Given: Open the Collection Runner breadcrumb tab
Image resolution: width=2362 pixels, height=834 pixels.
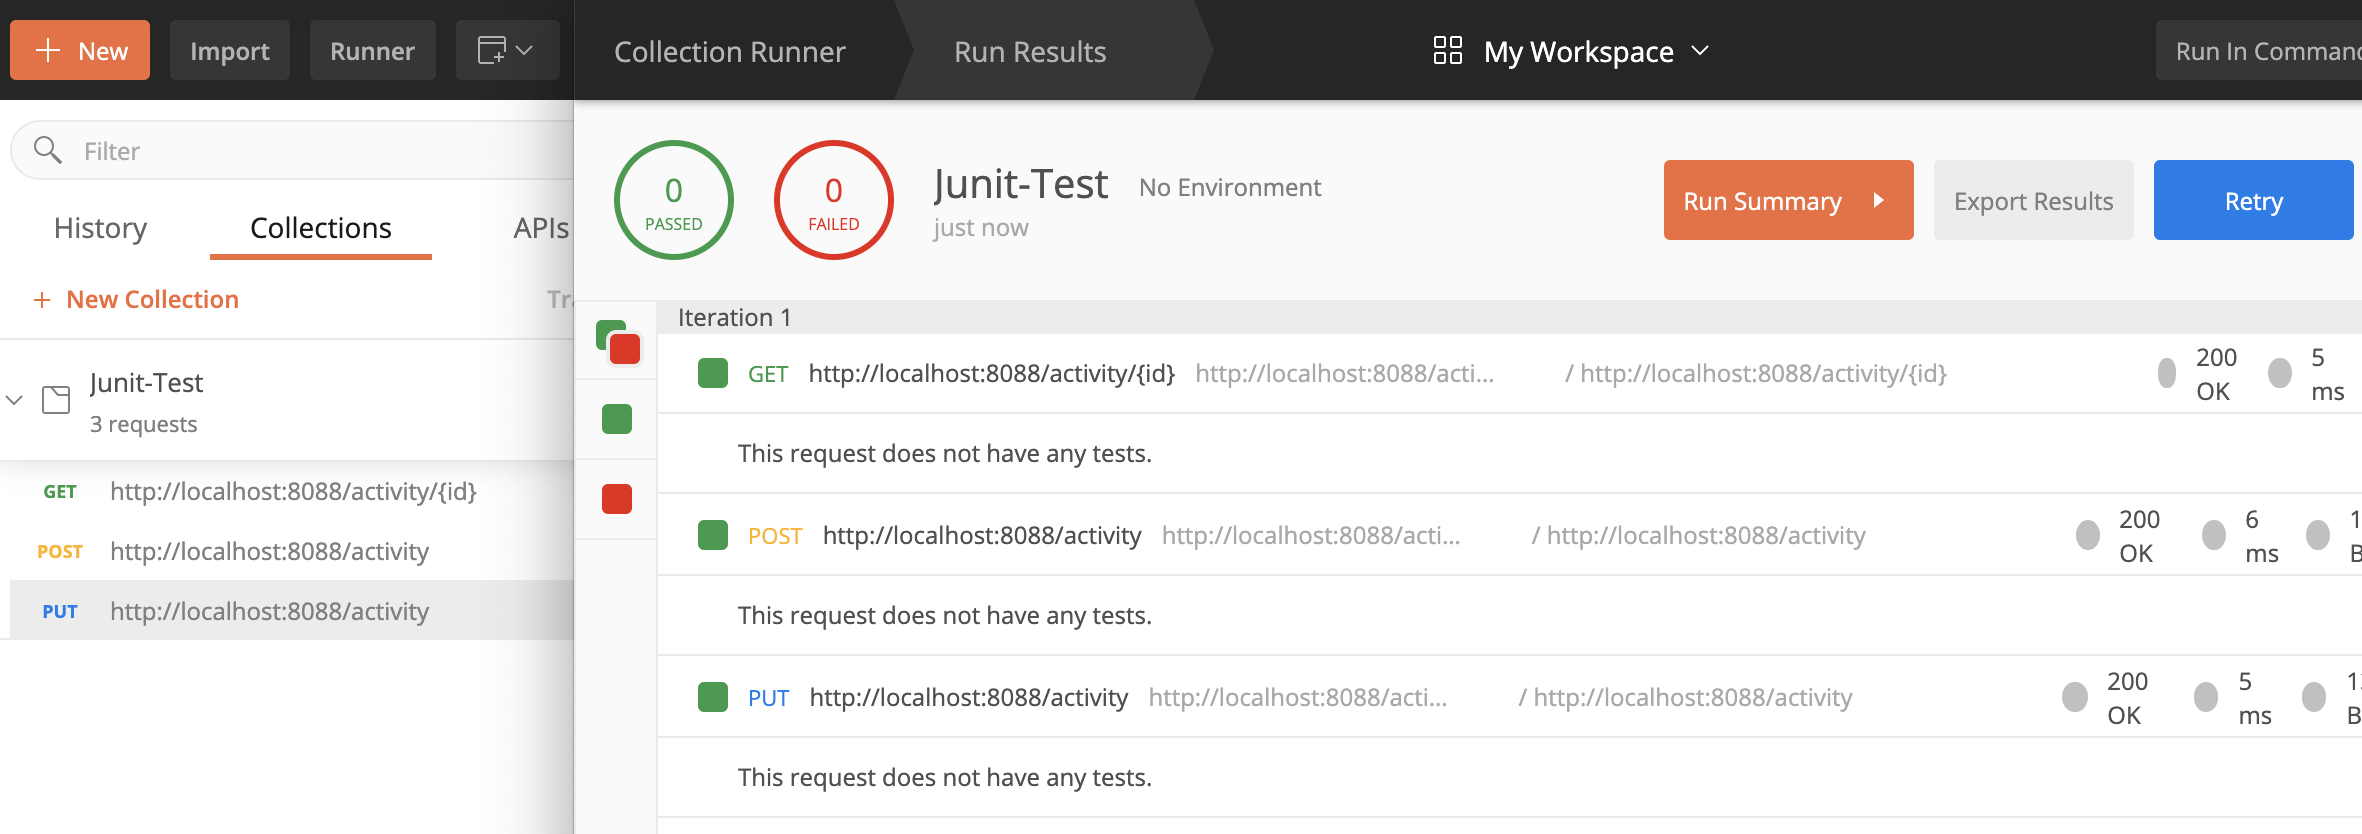Looking at the screenshot, I should click(x=730, y=51).
